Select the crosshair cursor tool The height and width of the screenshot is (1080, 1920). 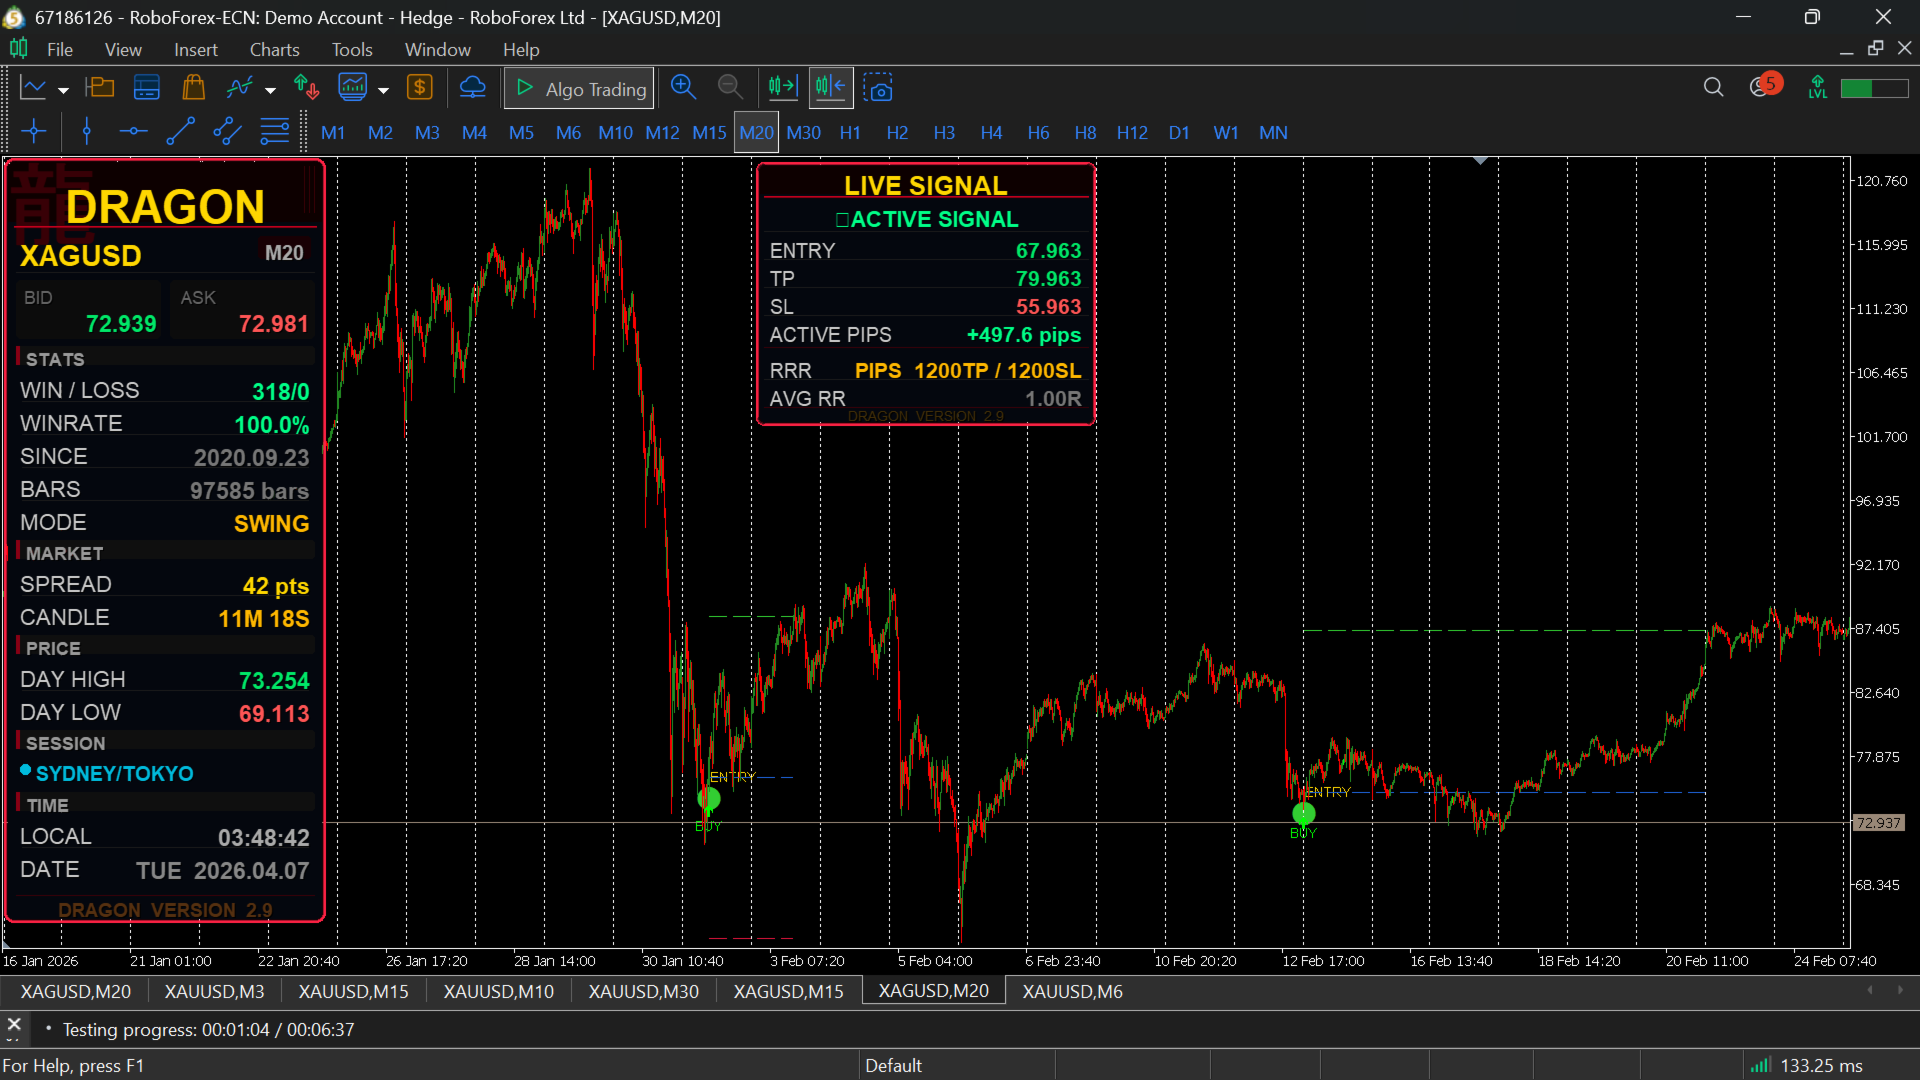pyautogui.click(x=34, y=132)
